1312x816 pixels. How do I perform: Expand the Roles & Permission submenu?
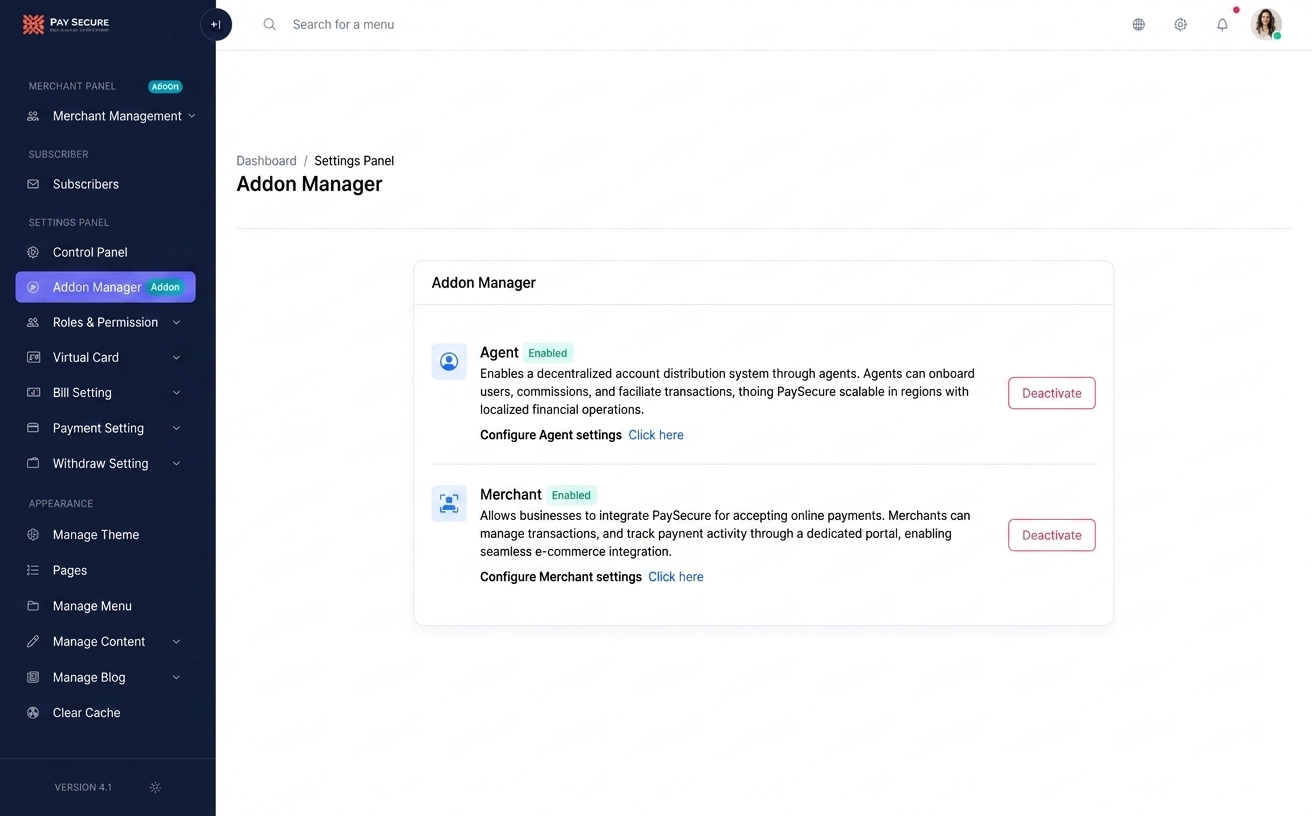tap(176, 323)
